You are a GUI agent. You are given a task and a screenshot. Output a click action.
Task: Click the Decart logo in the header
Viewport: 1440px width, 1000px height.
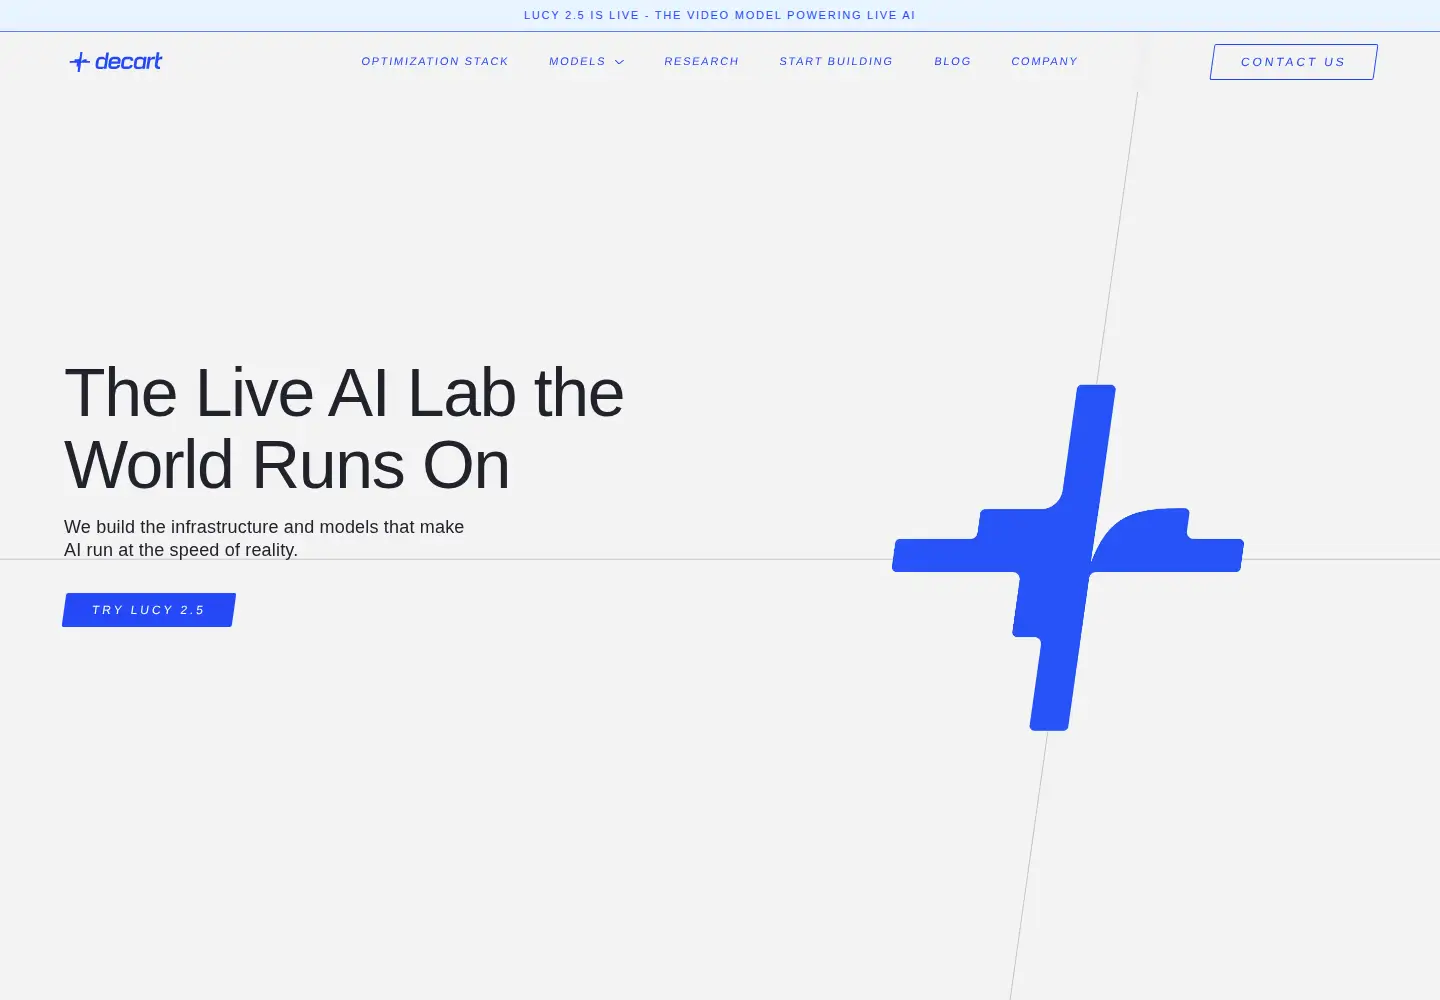click(116, 62)
